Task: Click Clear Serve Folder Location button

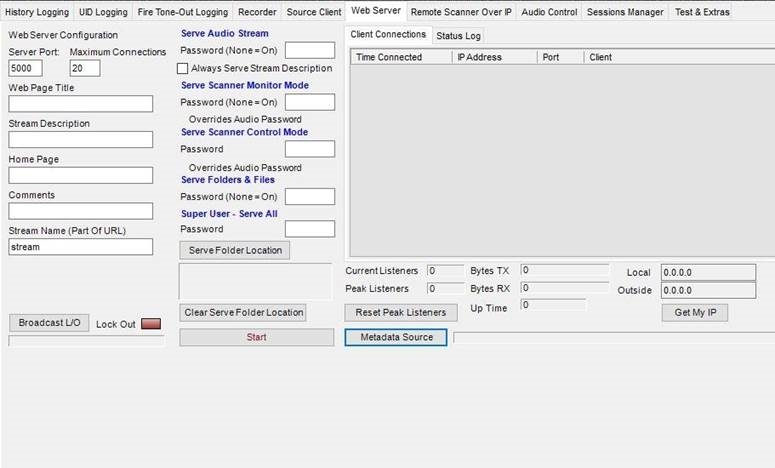Action: [x=243, y=312]
